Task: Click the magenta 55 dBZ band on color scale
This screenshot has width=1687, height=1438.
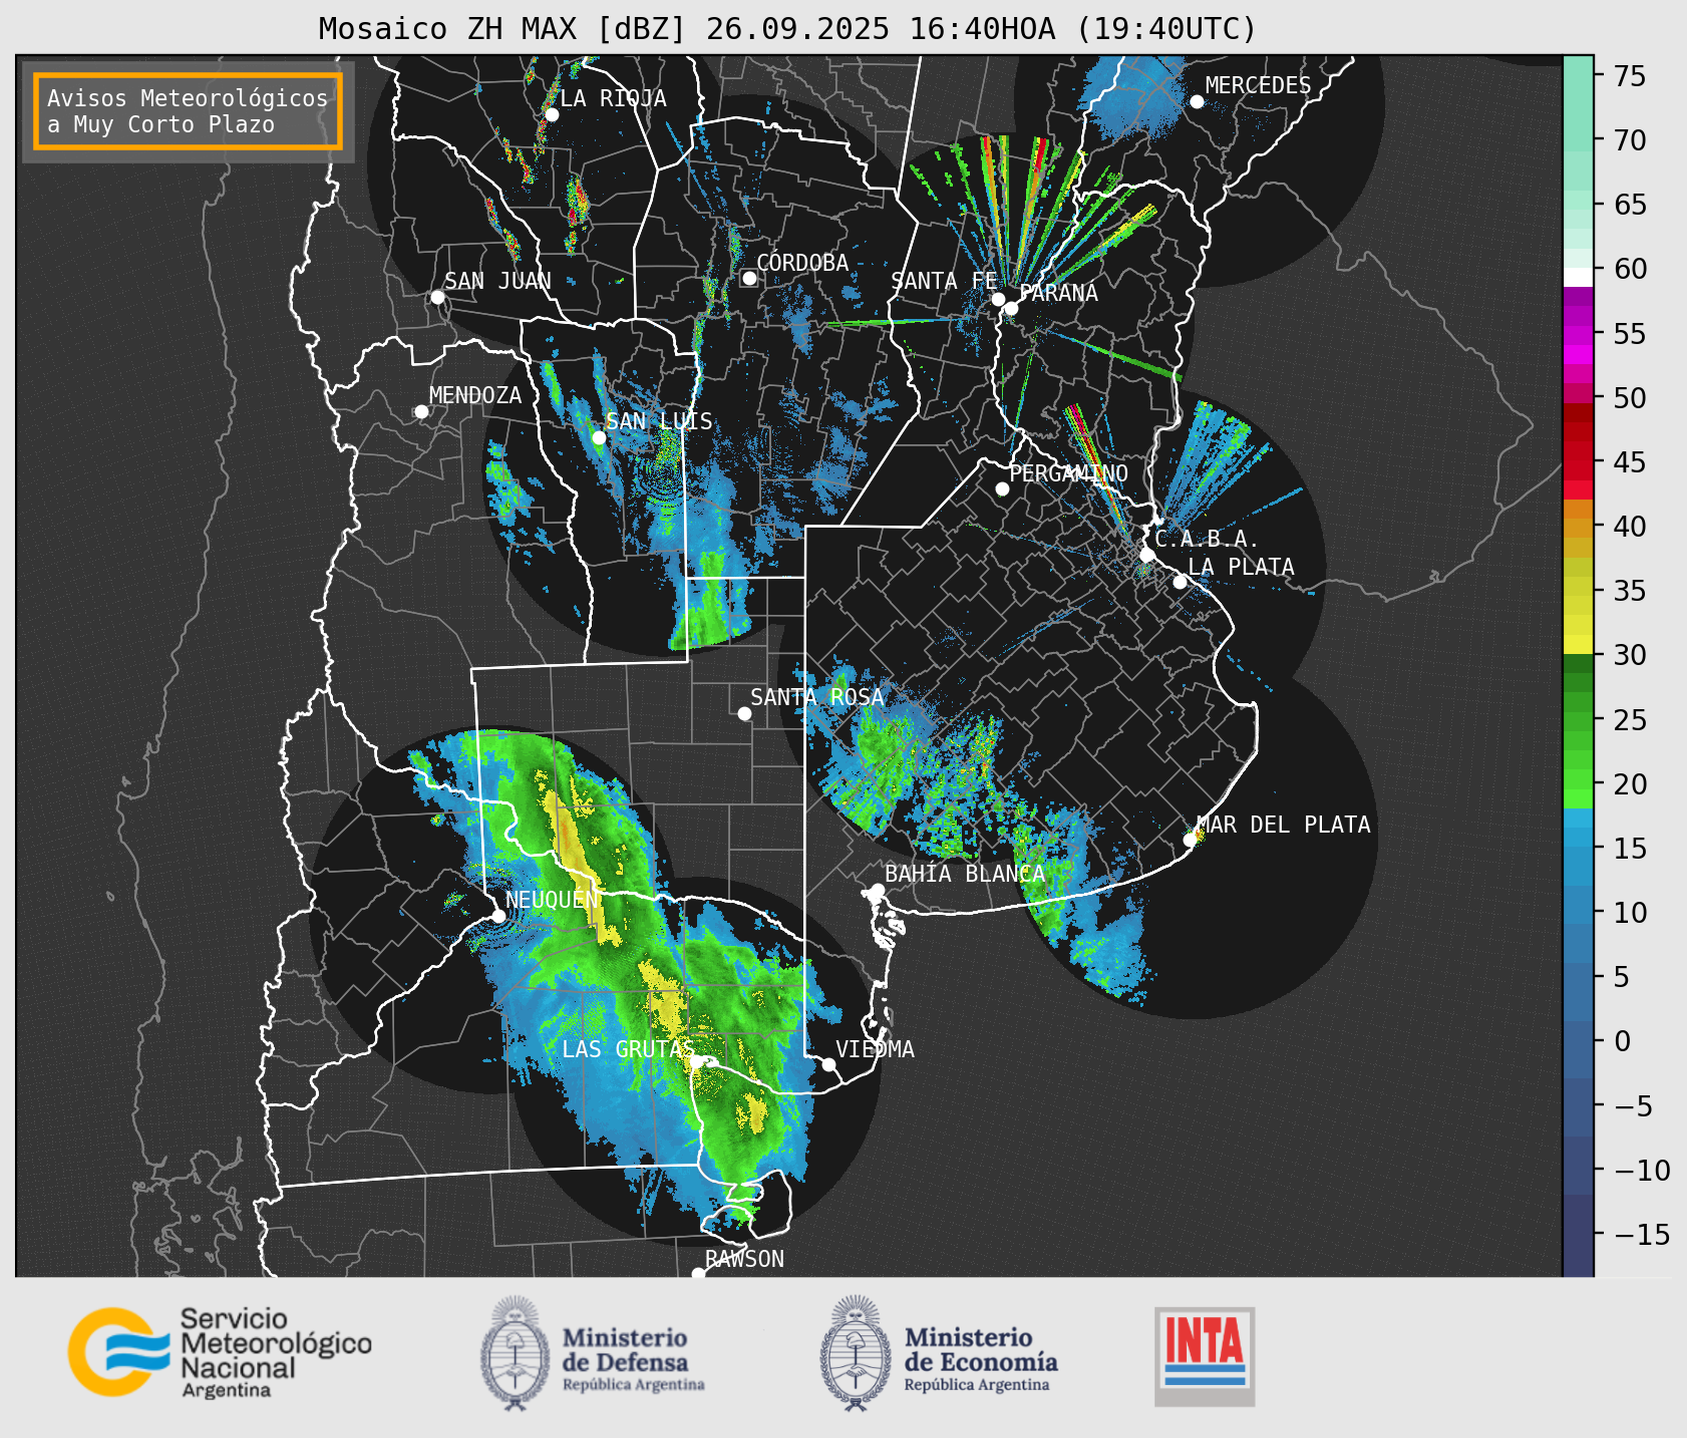Action: pyautogui.click(x=1577, y=335)
